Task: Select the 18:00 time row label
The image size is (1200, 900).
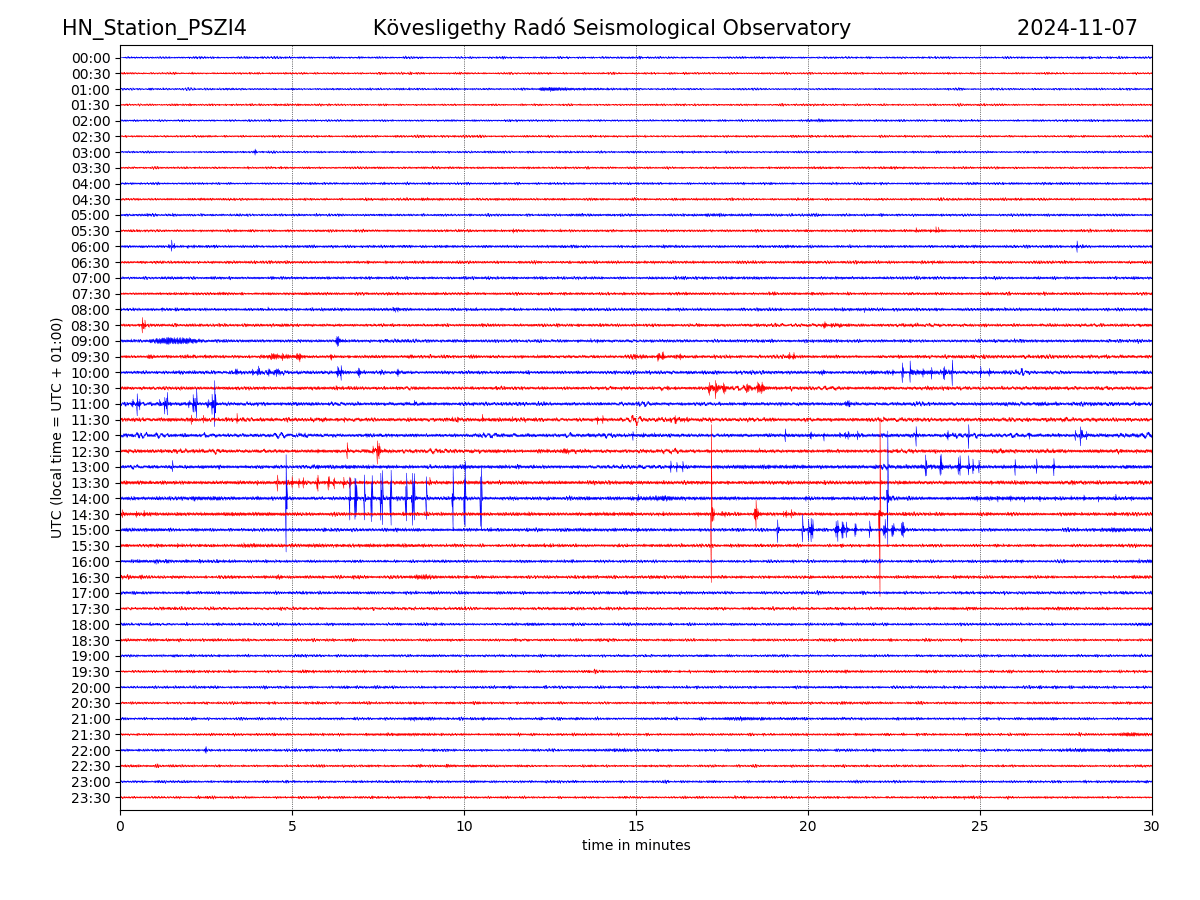Action: [x=91, y=625]
